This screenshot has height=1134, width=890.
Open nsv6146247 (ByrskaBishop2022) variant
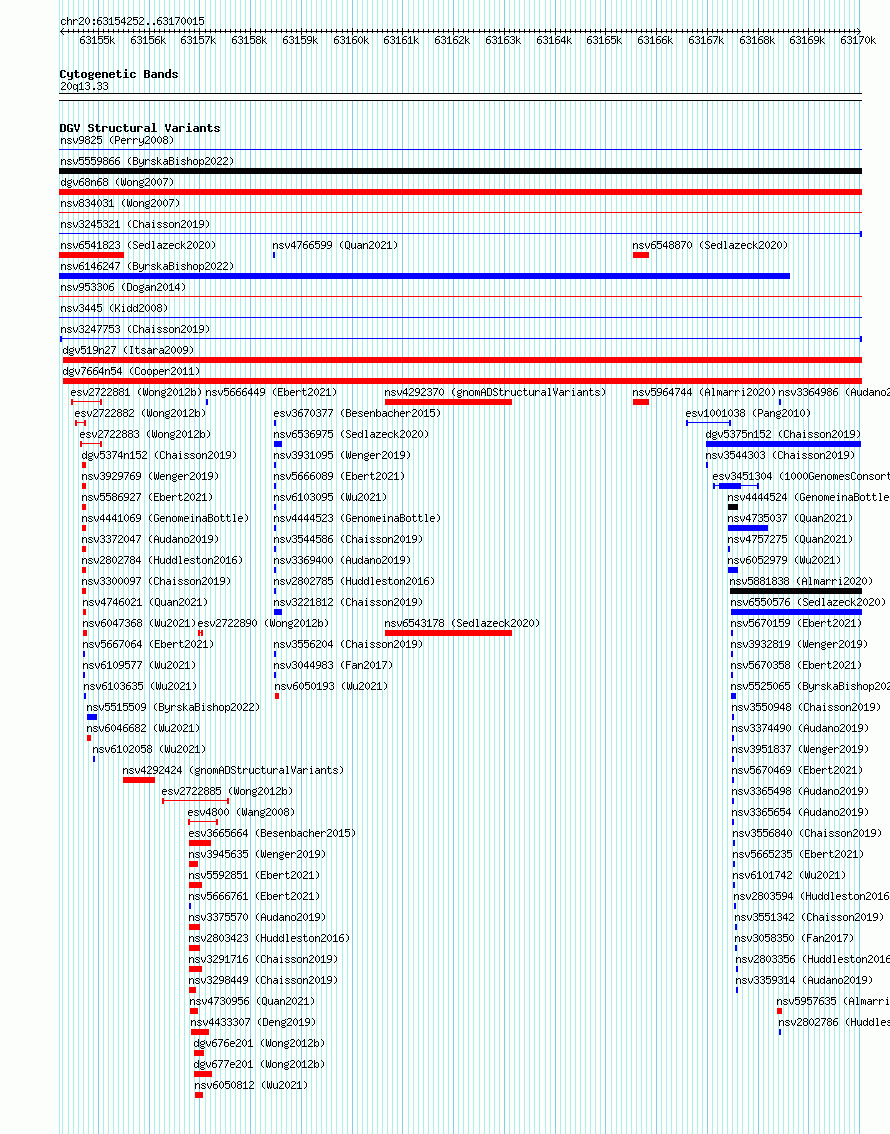tap(147, 266)
